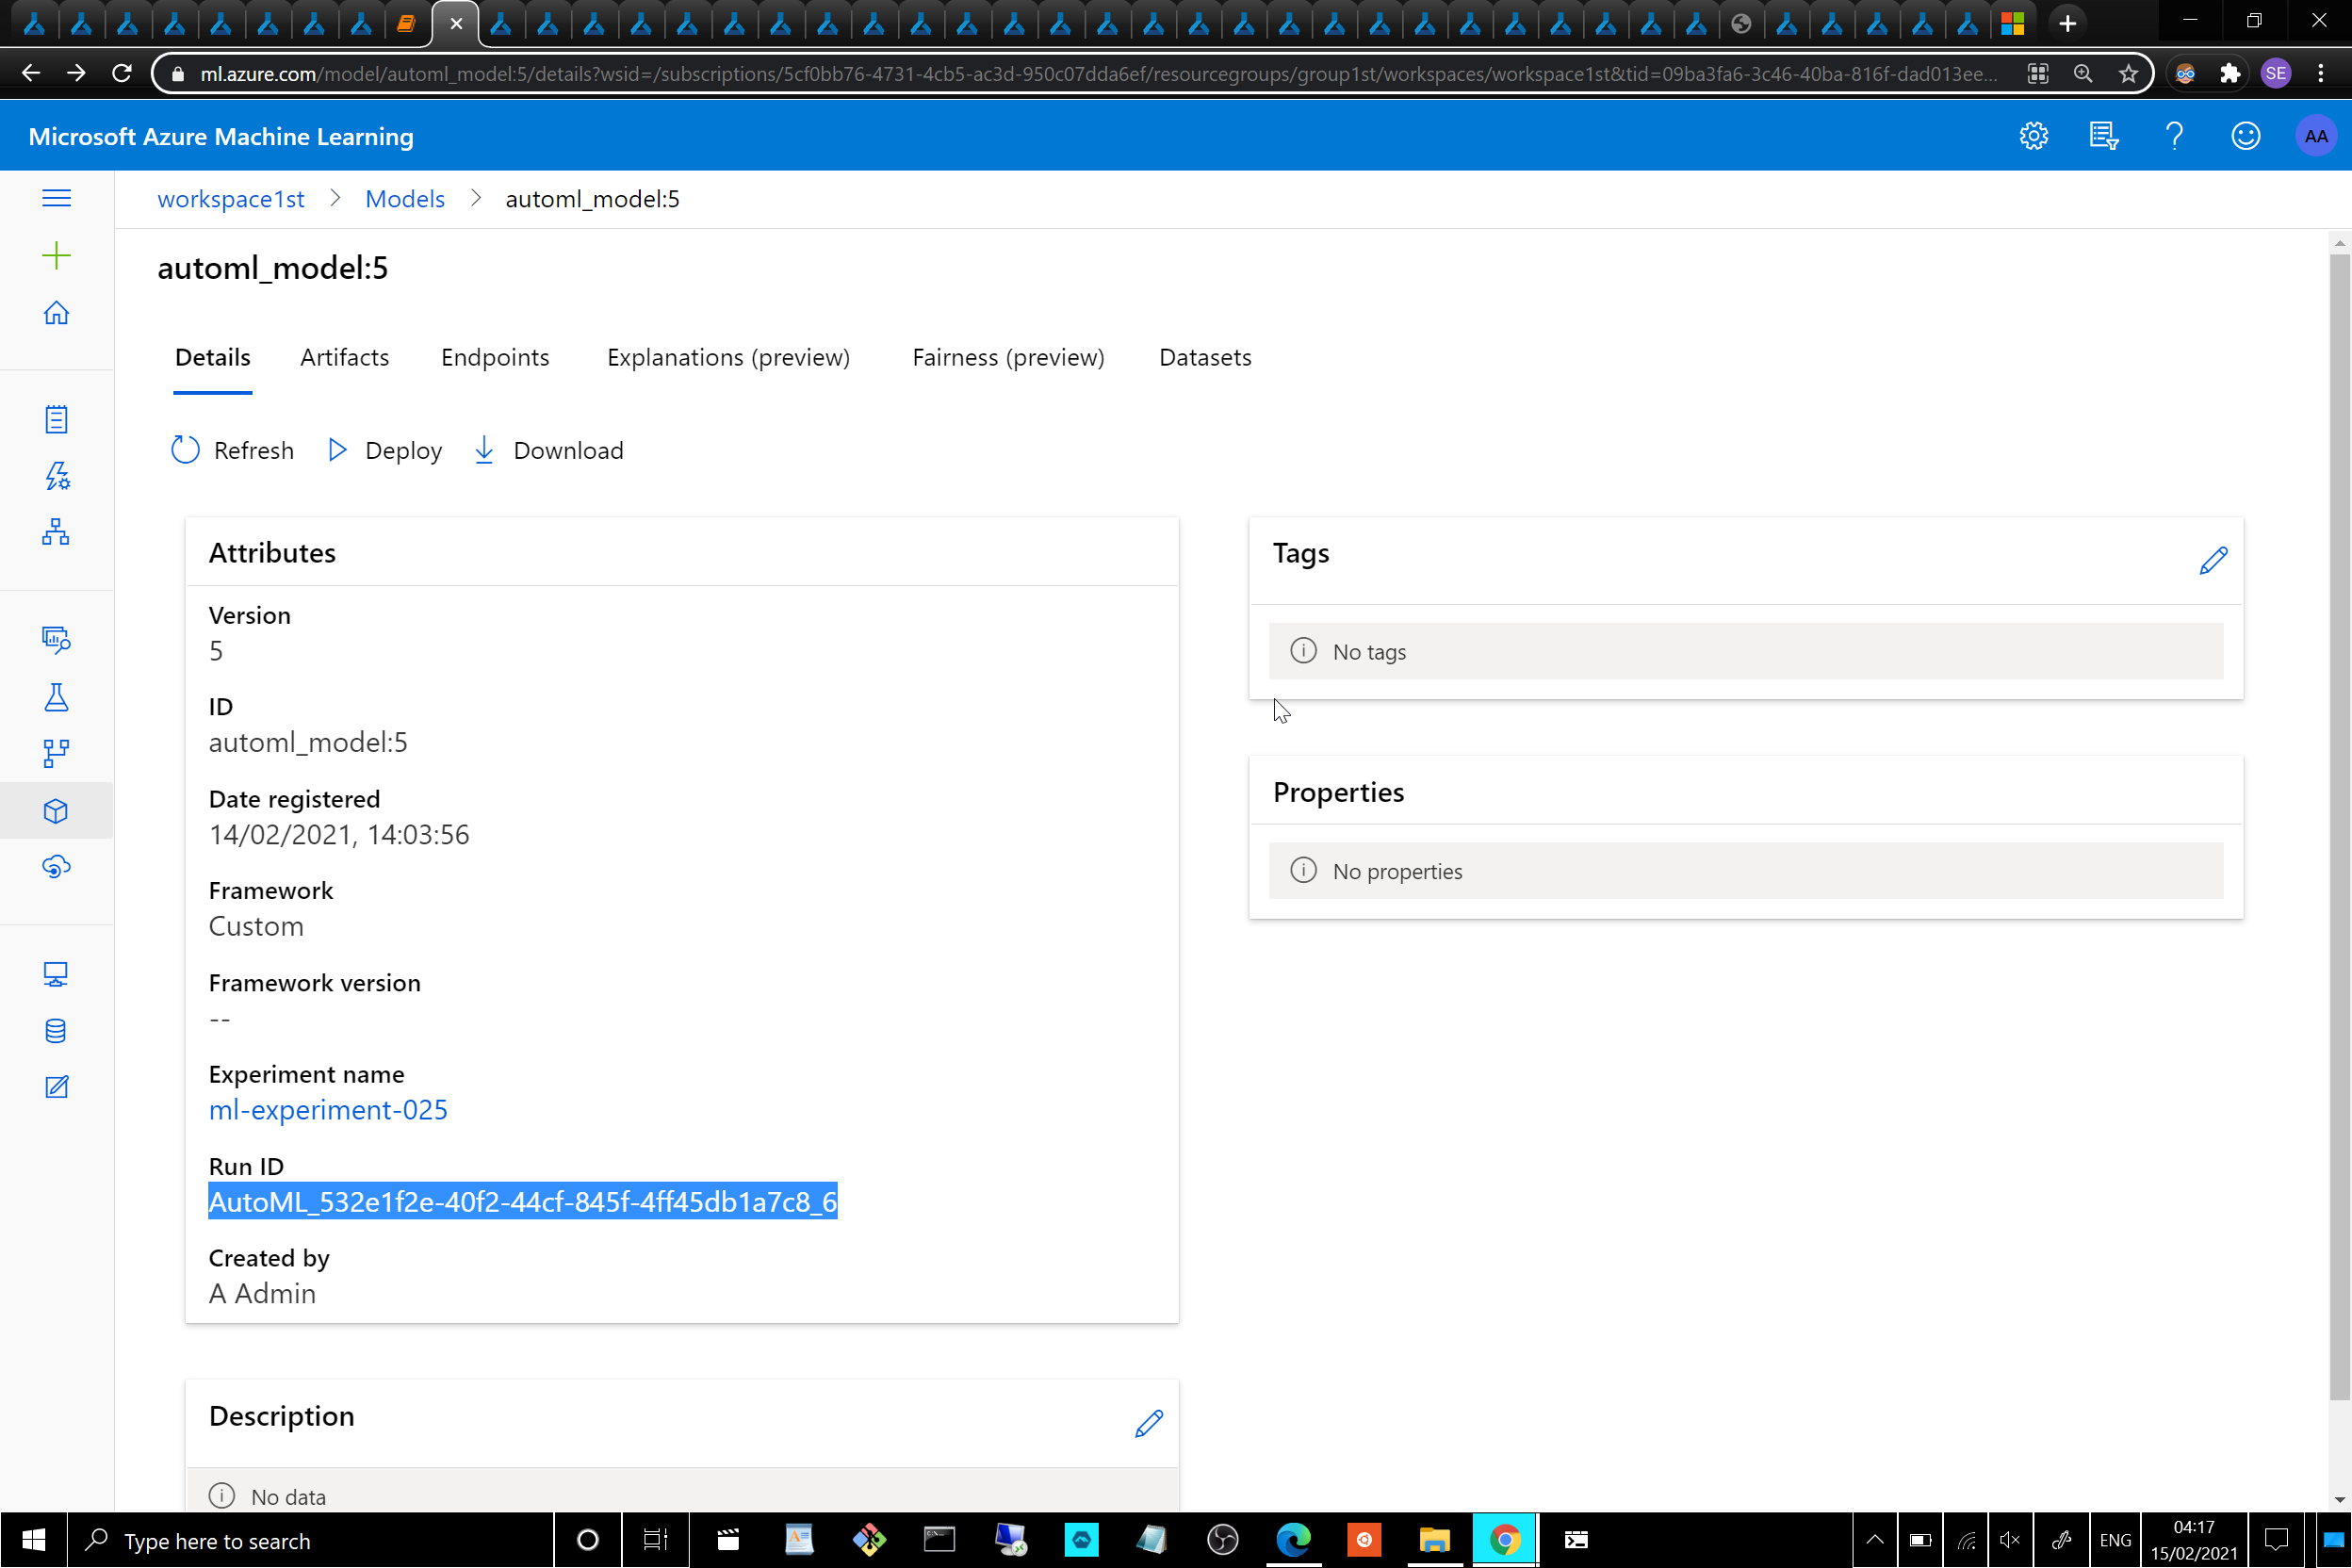Viewport: 2352px width, 1568px height.
Task: Open Microsoft Edge from taskbar
Action: pyautogui.click(x=1293, y=1540)
